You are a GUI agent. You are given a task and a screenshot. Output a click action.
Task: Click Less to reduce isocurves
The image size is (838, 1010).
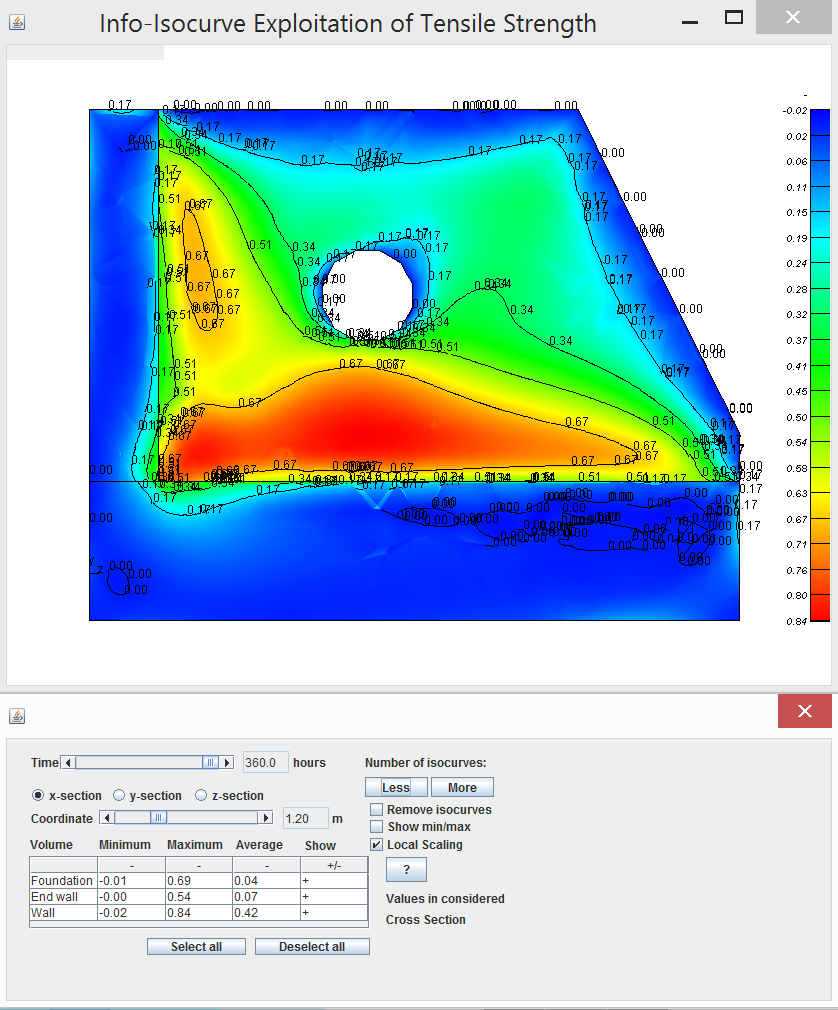click(x=396, y=787)
